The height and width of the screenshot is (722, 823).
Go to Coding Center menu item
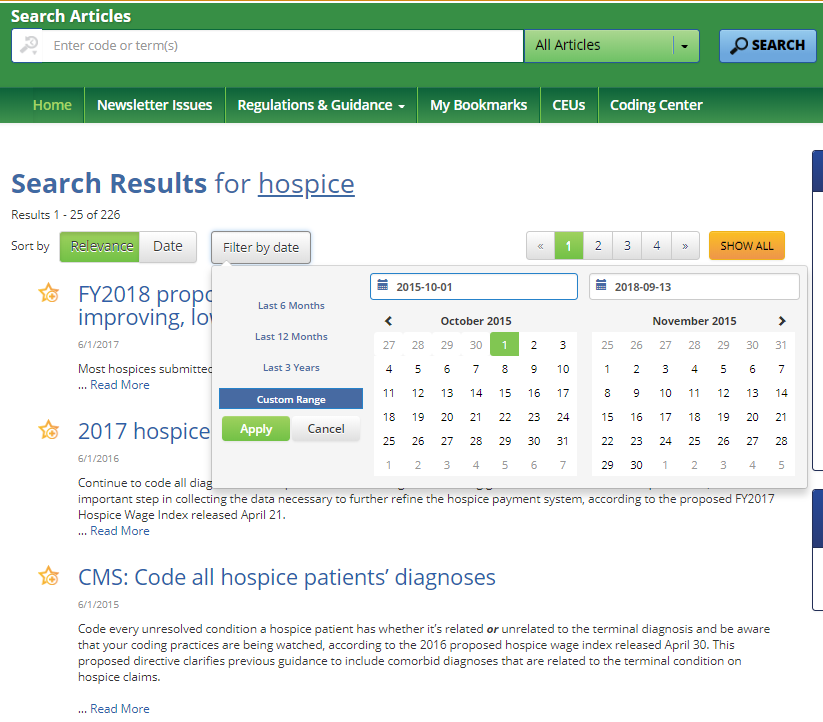tap(656, 105)
